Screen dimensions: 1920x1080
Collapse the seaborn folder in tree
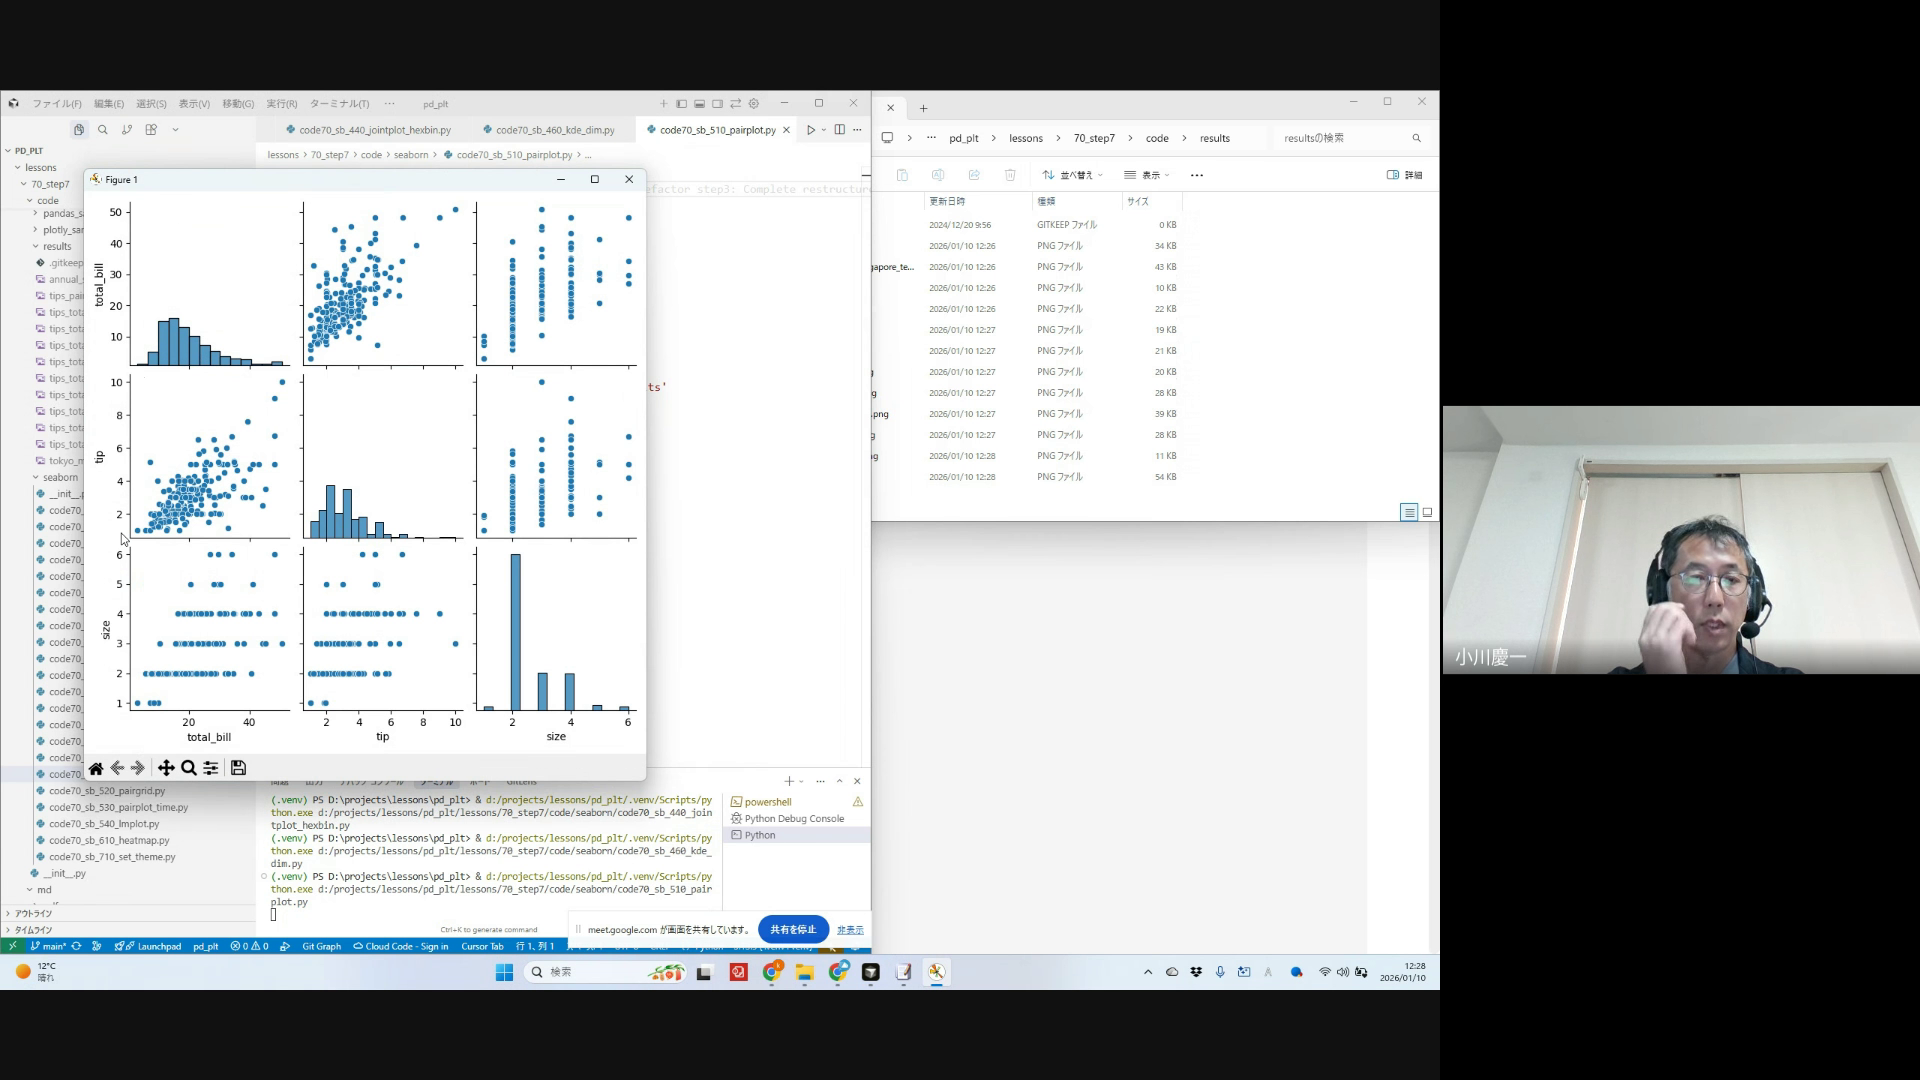[60, 477]
